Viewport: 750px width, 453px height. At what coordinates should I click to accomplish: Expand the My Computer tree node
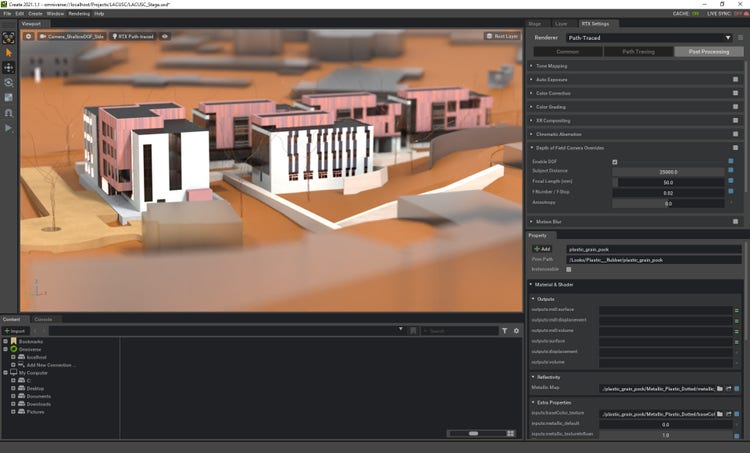pos(7,372)
